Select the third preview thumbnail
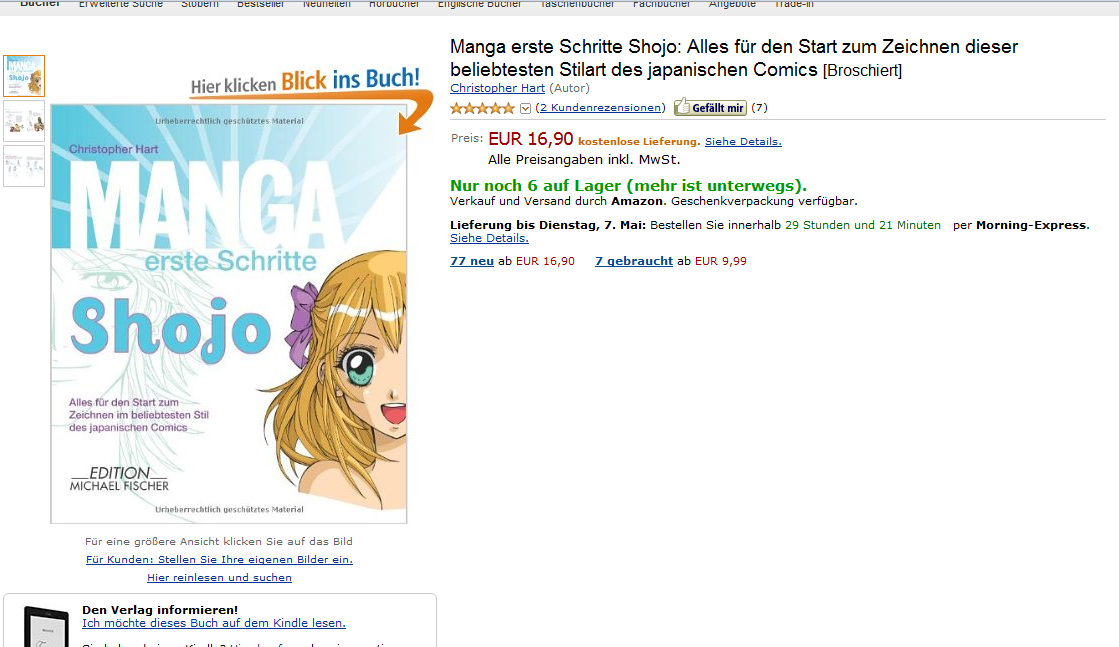This screenshot has width=1119, height=647. pos(24,166)
